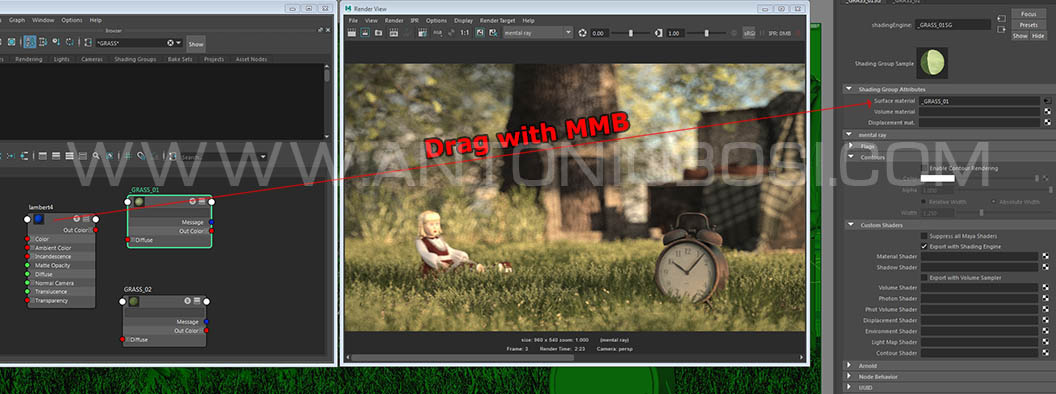This screenshot has height=394, width=1056.
Task: Click the Show button next to filter
Action: click(x=196, y=44)
